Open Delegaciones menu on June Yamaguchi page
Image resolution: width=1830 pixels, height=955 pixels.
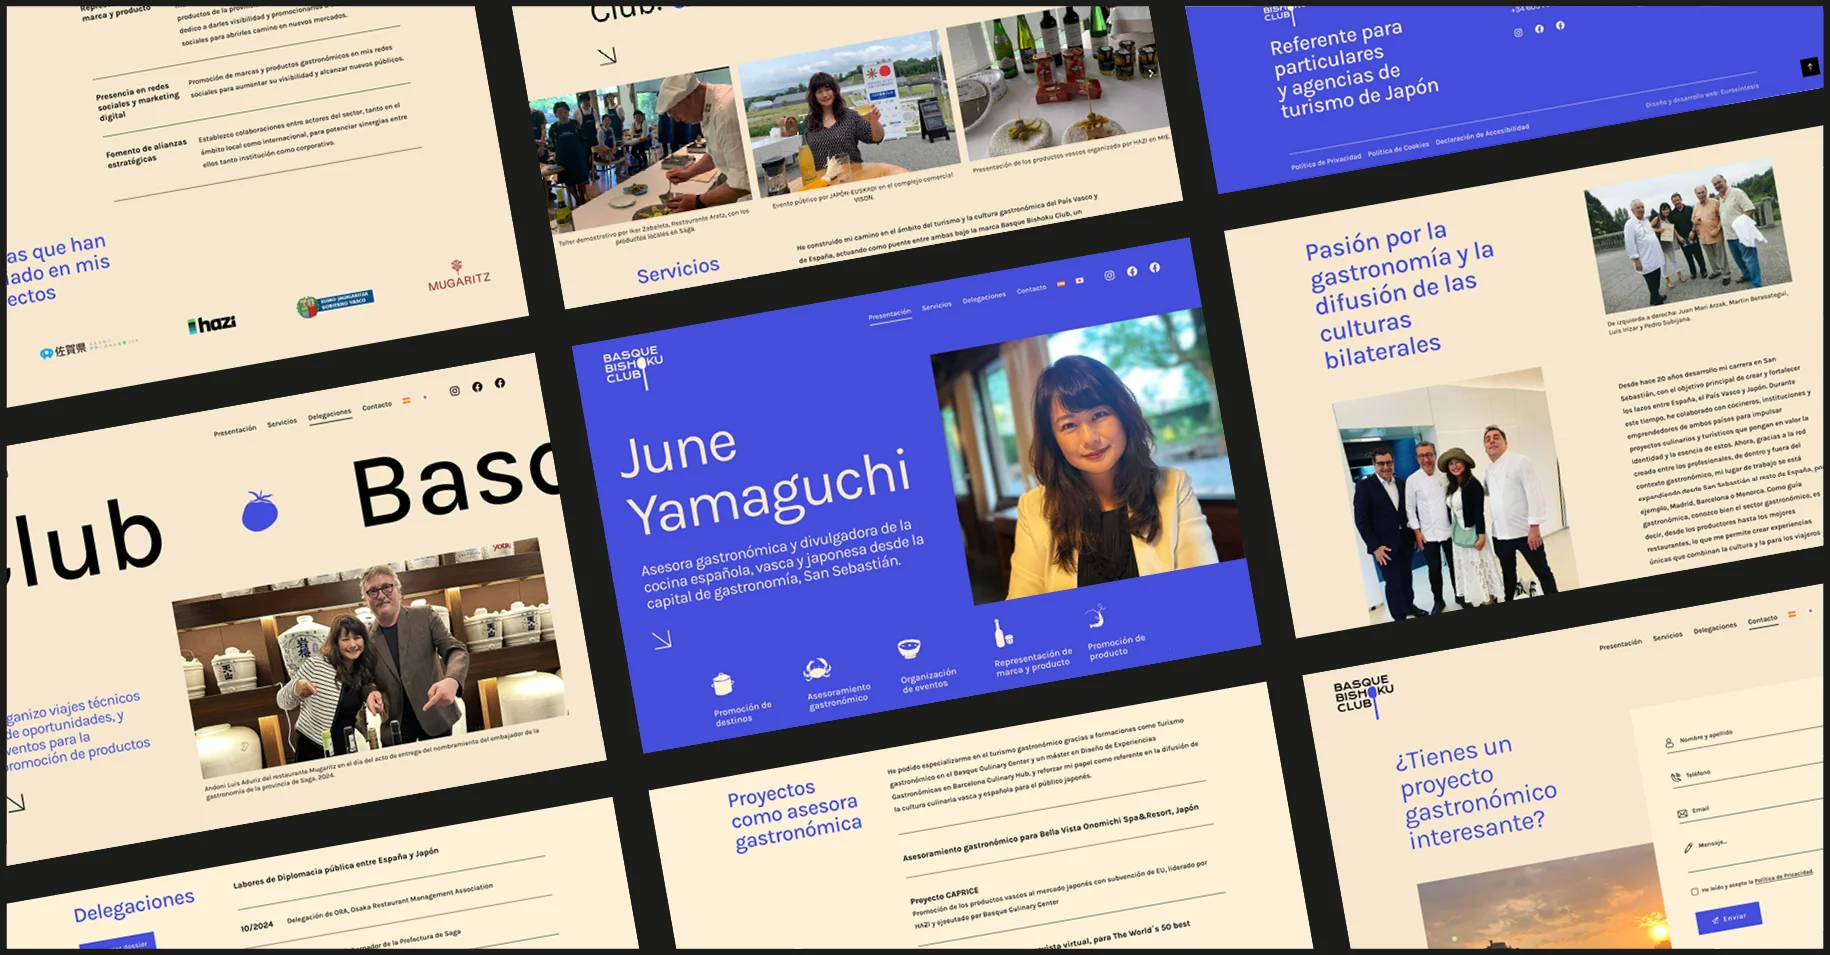point(984,298)
